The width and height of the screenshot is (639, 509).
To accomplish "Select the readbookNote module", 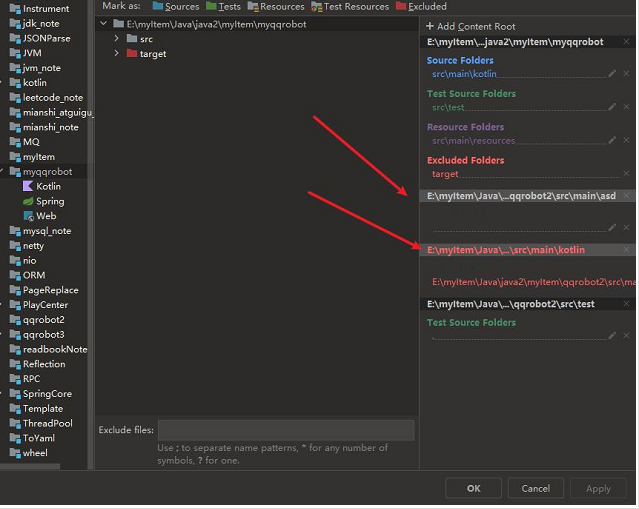I will tap(48, 349).
